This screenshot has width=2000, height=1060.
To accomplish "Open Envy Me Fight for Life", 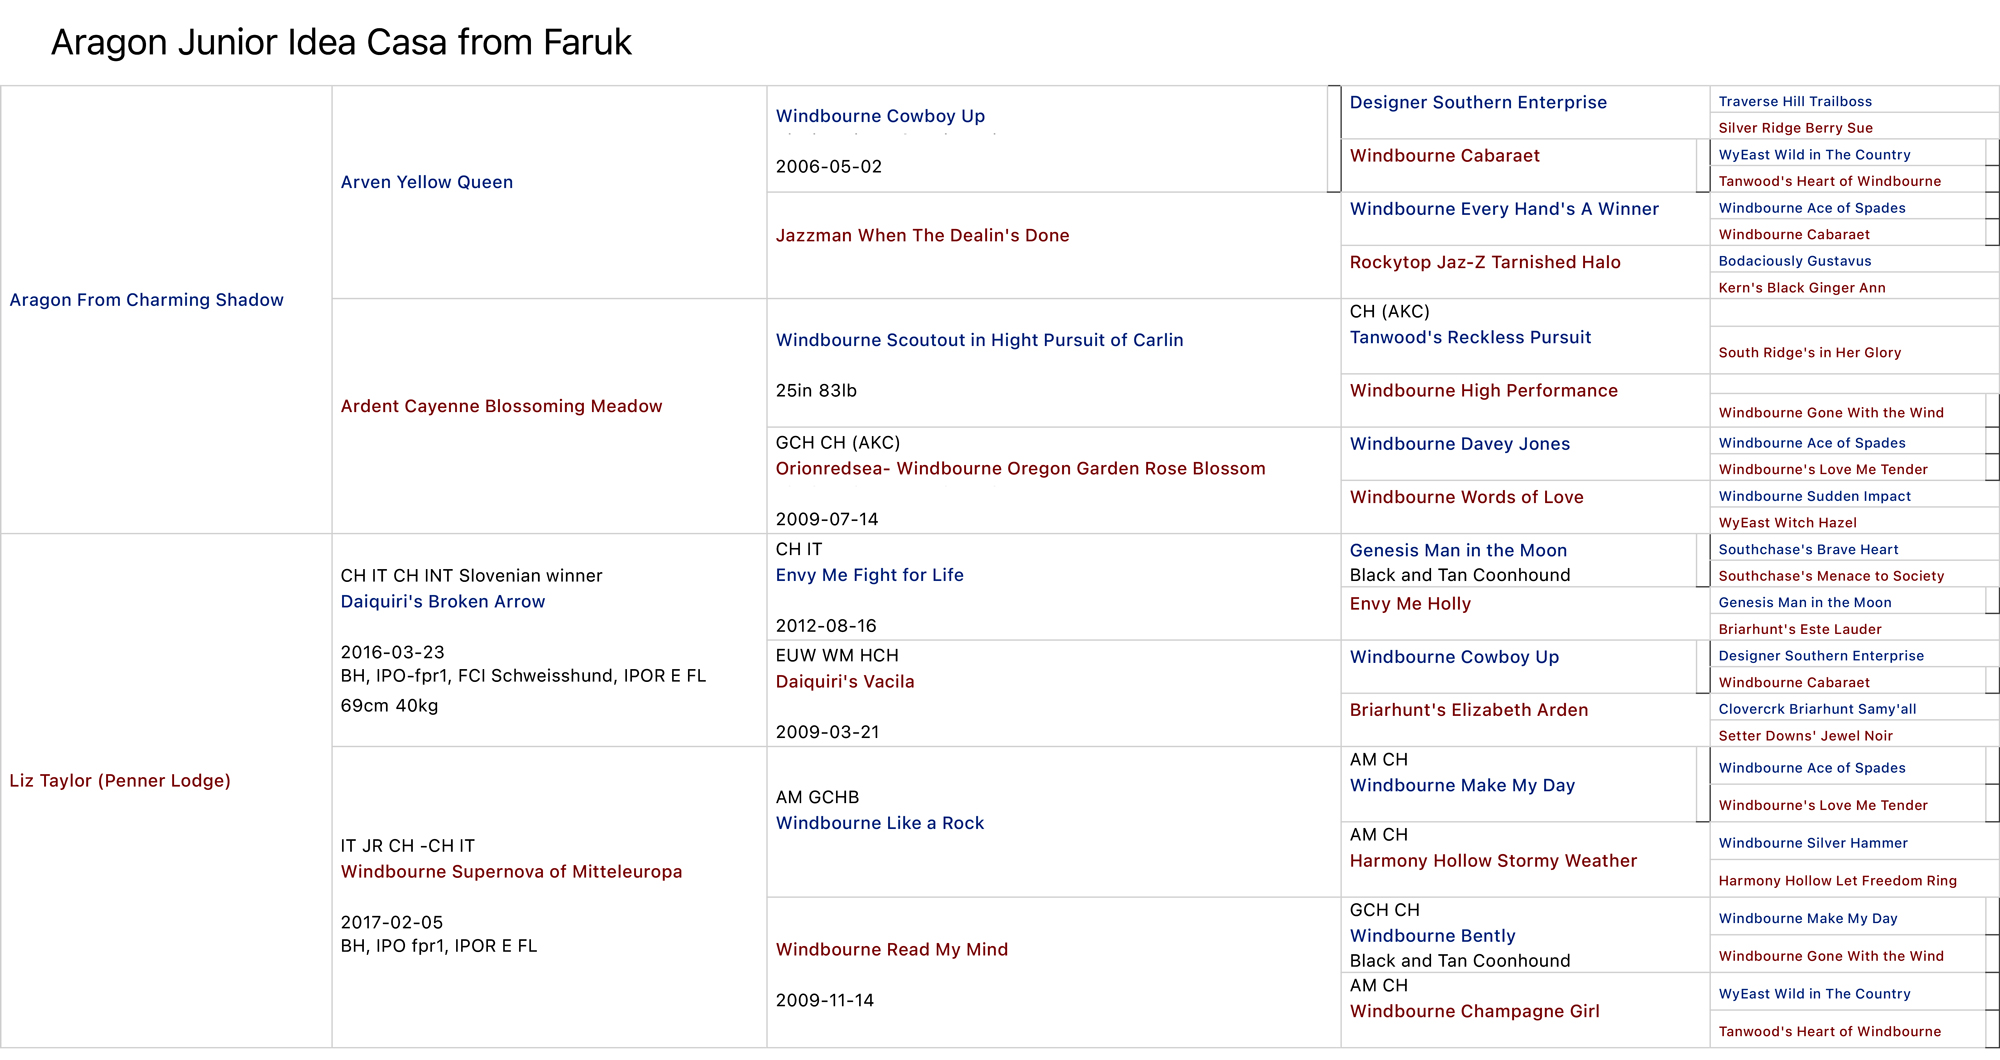I will (x=869, y=575).
